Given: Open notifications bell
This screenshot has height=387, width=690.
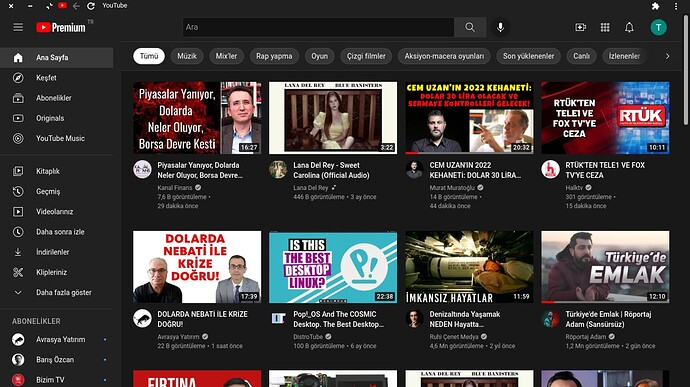Looking at the screenshot, I should pyautogui.click(x=629, y=27).
